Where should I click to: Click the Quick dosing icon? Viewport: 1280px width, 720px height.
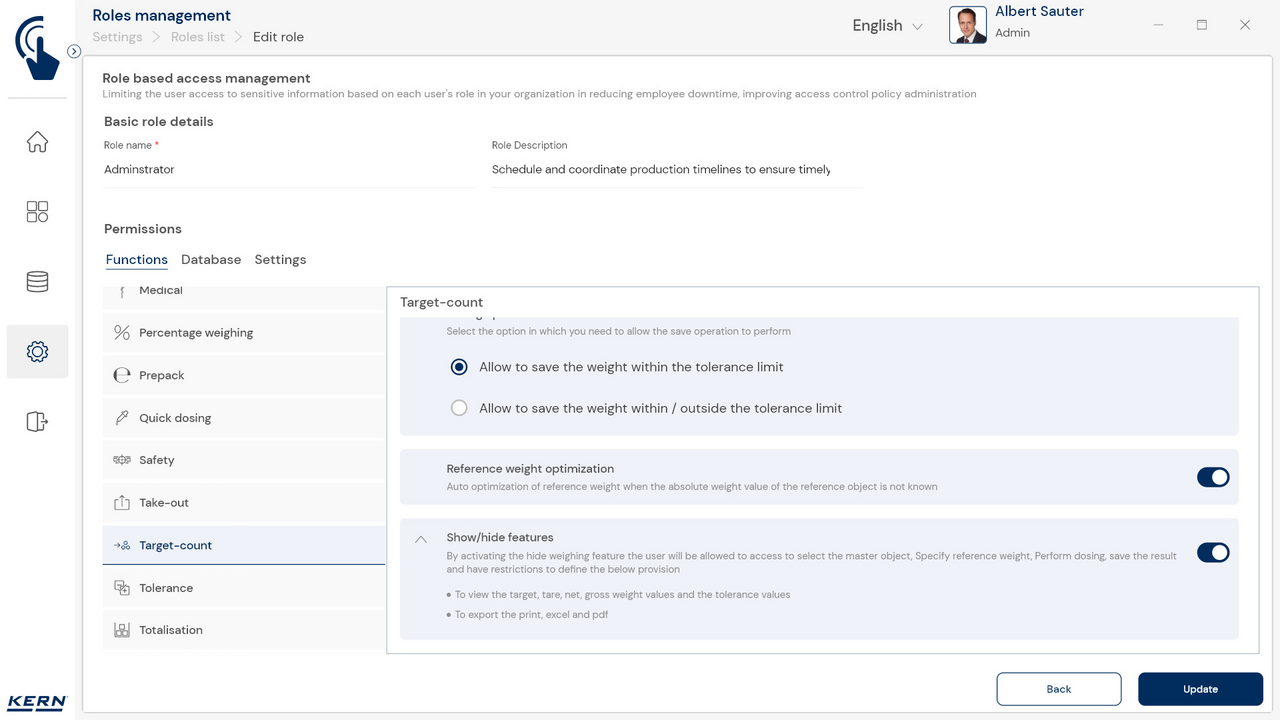[x=122, y=418]
